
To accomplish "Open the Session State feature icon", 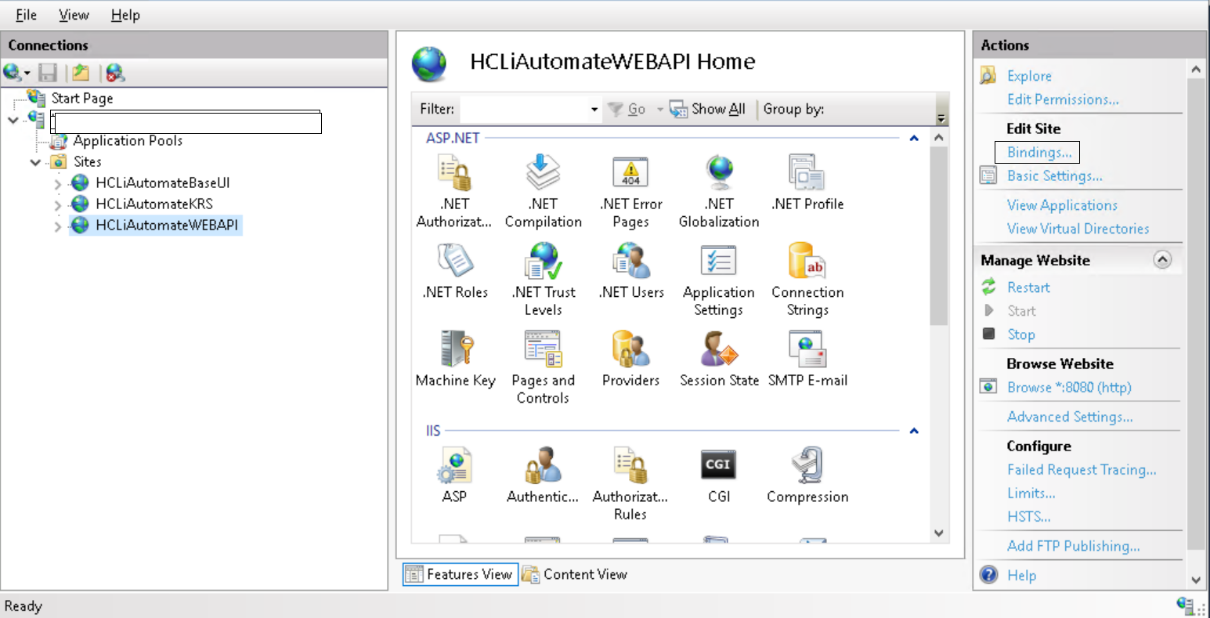I will click(719, 351).
